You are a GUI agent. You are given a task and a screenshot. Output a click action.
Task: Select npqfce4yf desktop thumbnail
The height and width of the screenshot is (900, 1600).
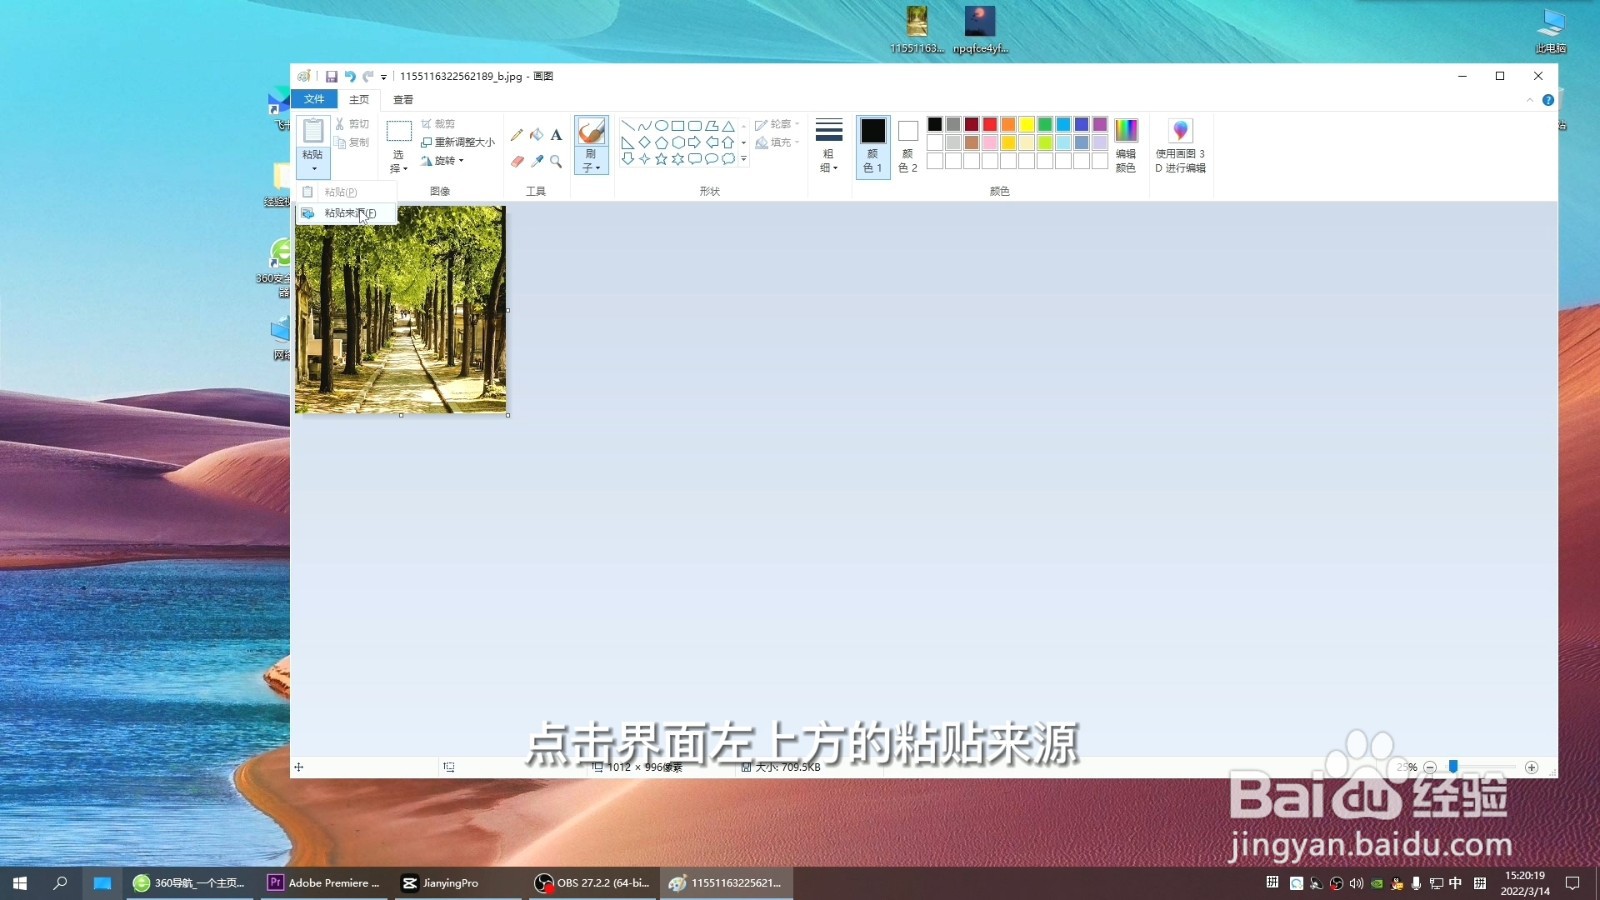click(x=980, y=30)
